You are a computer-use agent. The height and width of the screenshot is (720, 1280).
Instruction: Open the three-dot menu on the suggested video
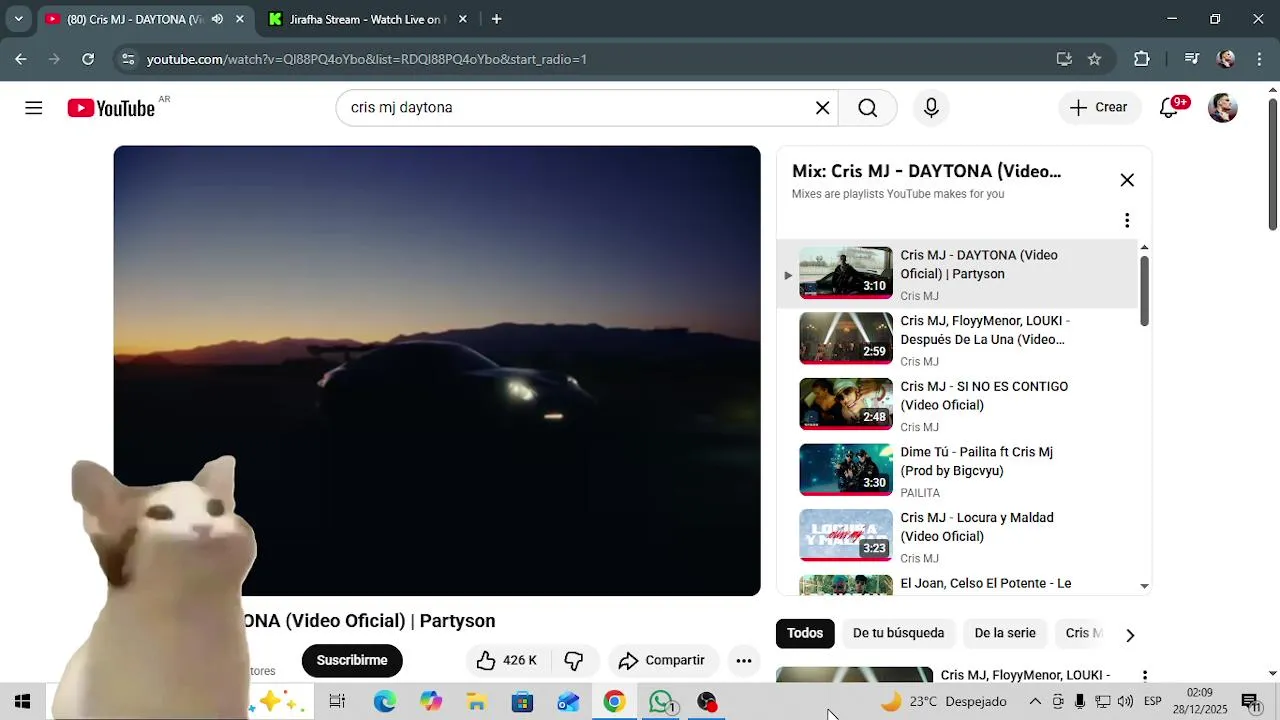[x=1145, y=676]
